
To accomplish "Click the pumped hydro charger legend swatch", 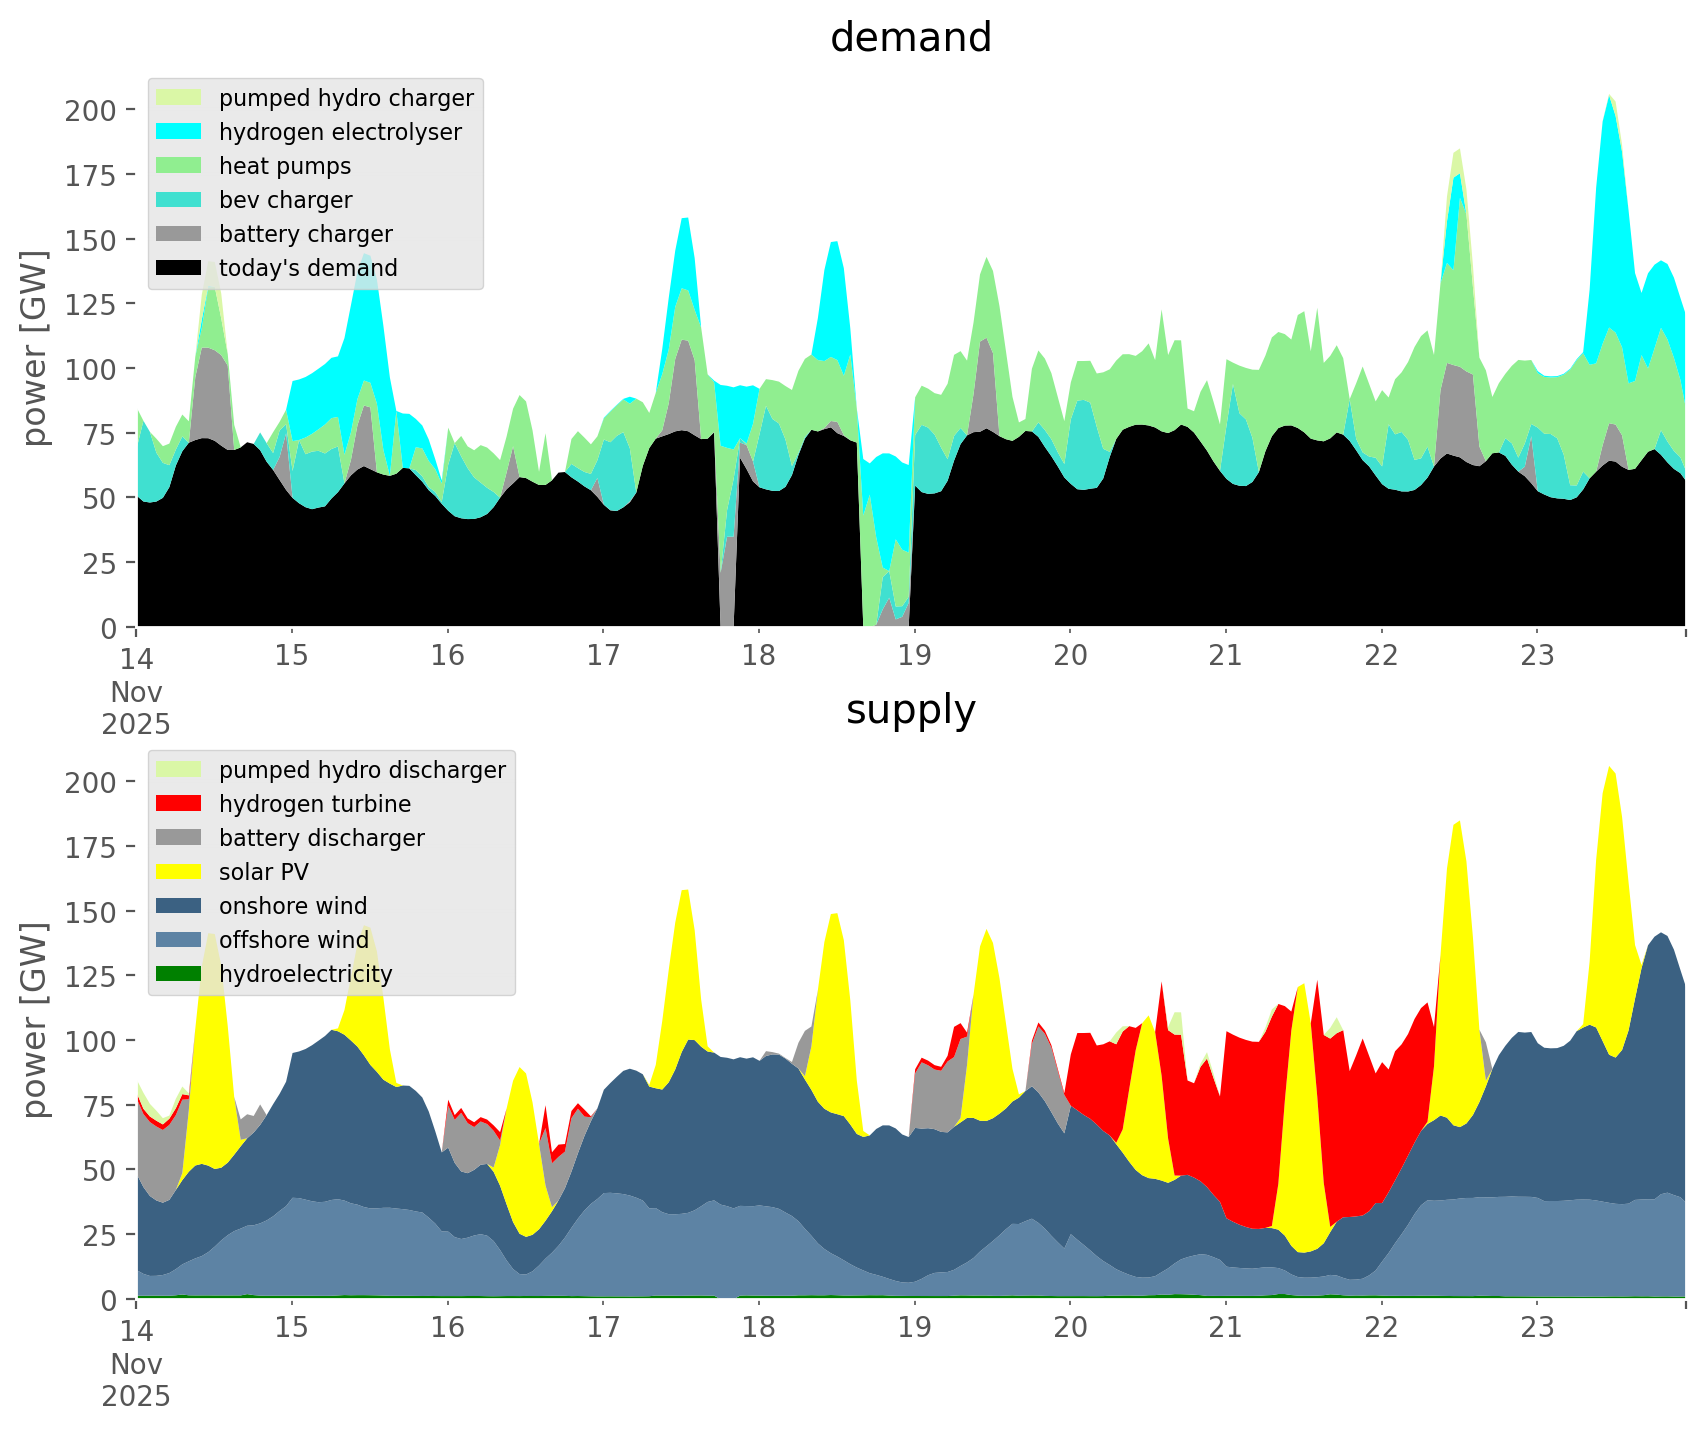I will [x=179, y=98].
